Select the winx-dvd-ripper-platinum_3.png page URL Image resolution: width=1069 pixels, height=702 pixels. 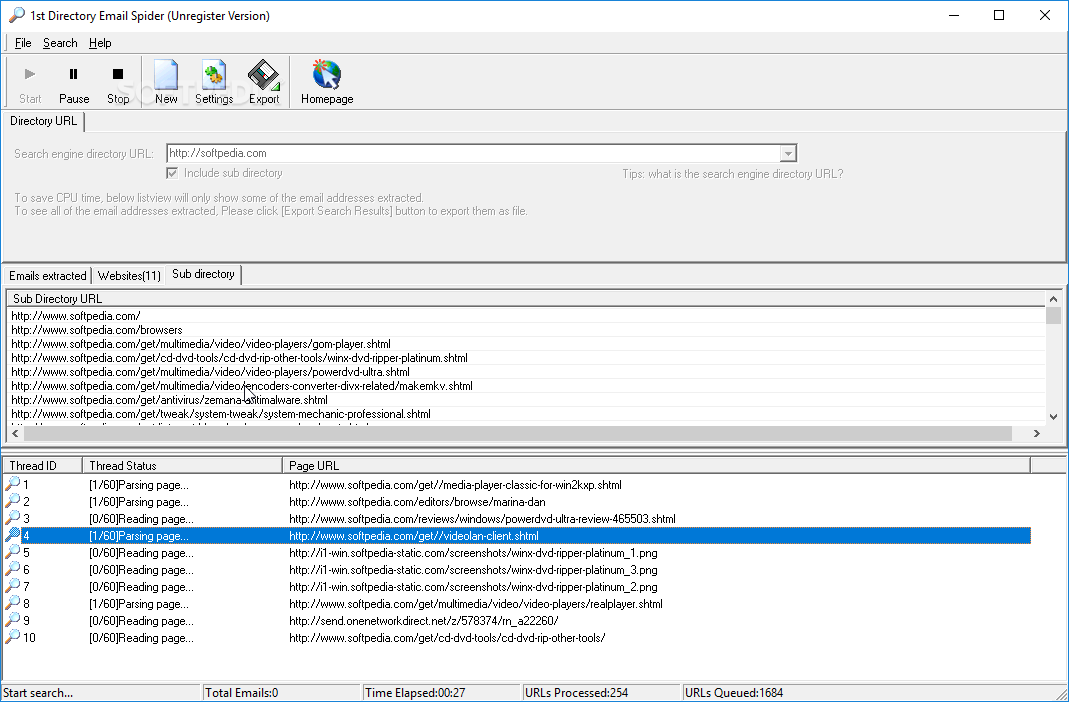(x=473, y=570)
